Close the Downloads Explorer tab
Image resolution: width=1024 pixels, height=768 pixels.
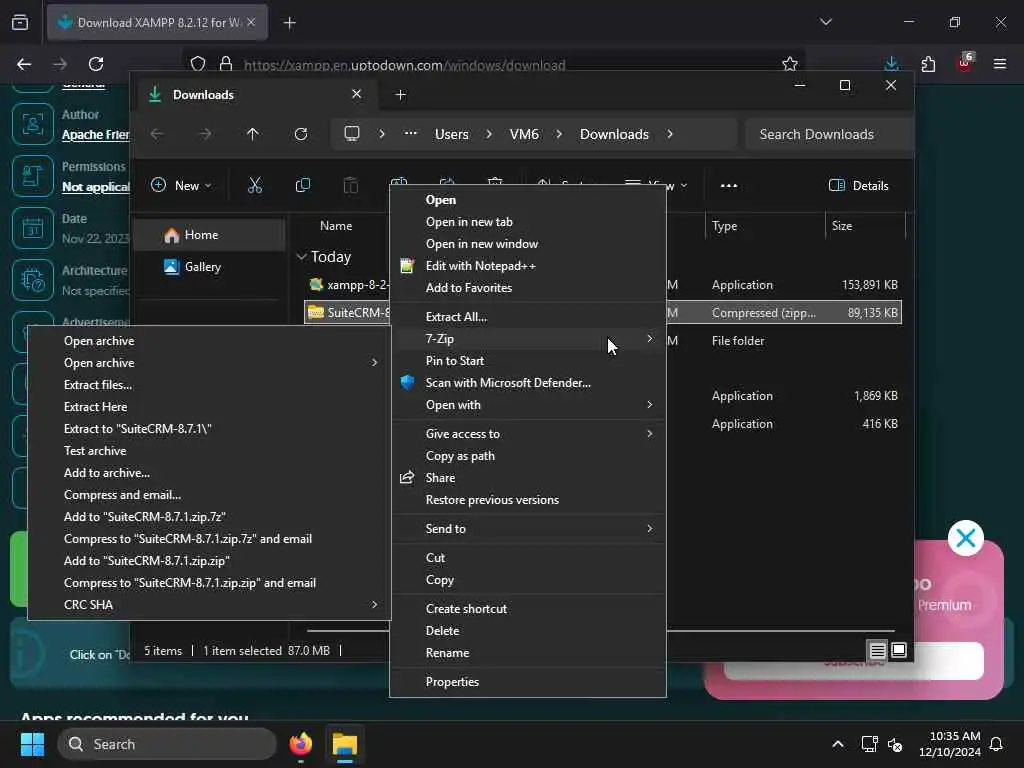357,94
